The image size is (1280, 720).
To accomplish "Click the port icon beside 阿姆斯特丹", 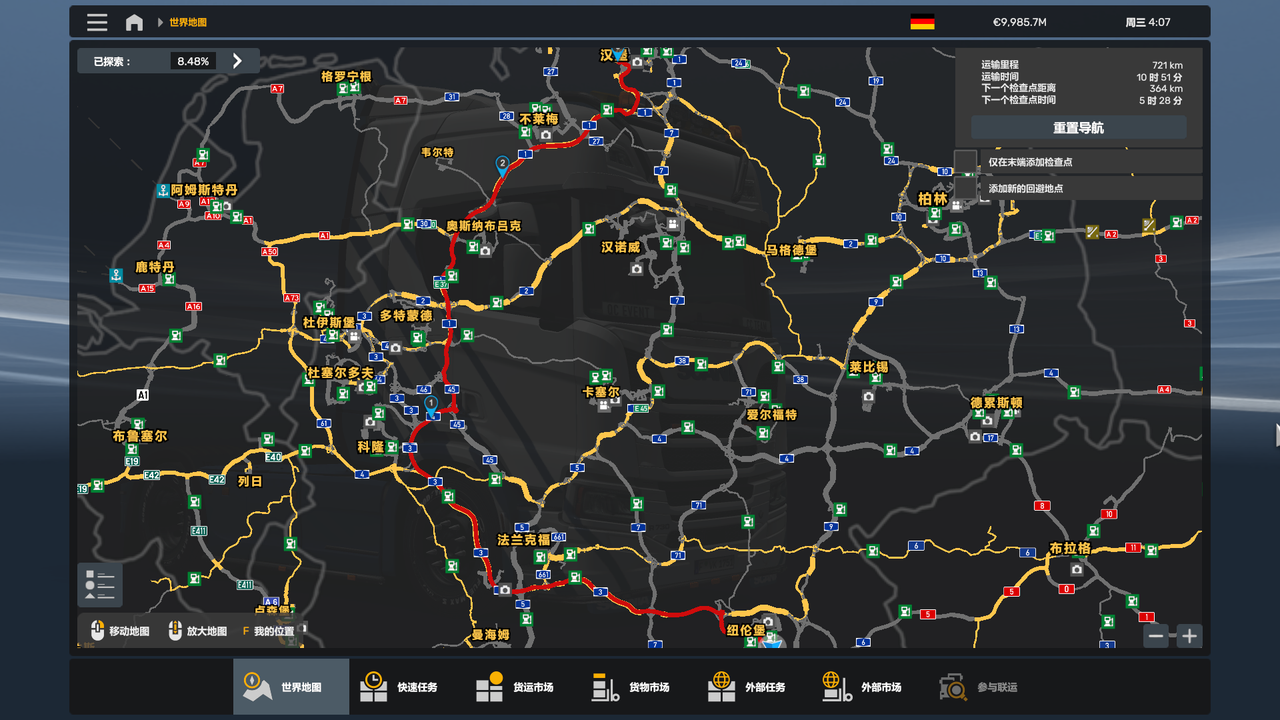I will [162, 190].
